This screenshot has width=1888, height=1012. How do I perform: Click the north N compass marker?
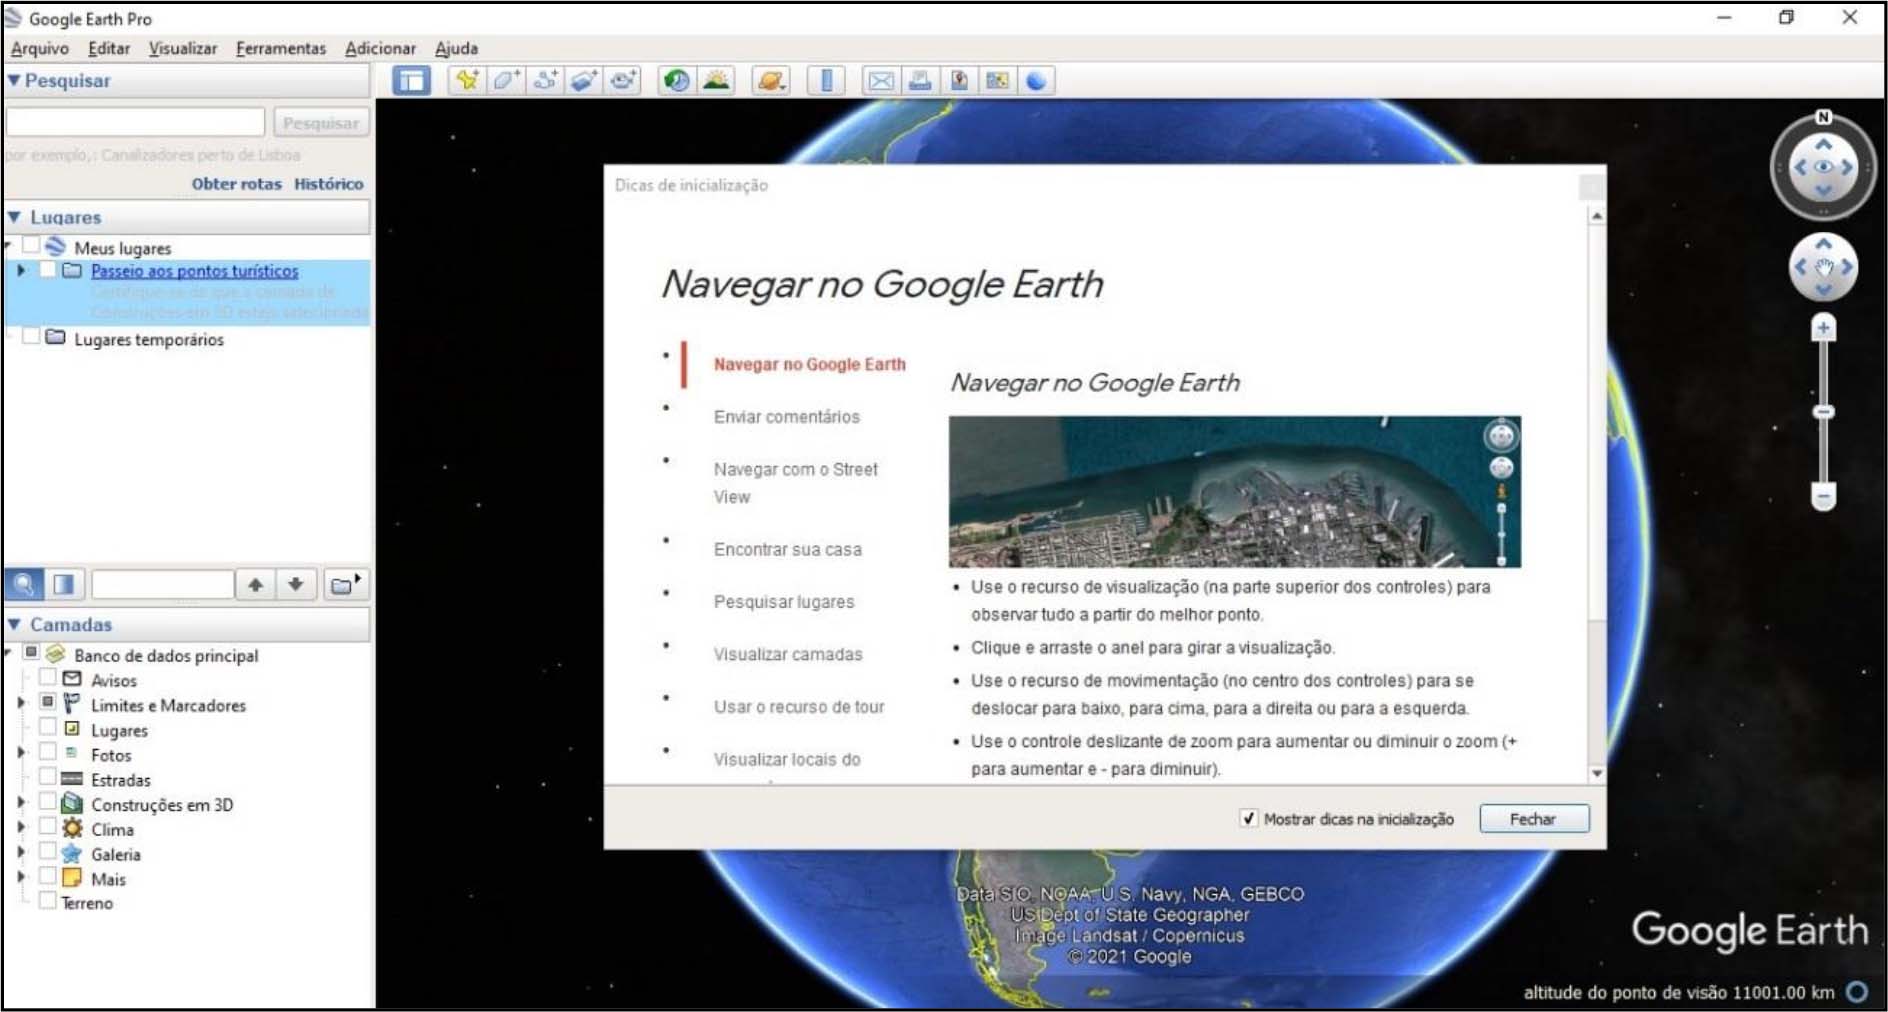pyautogui.click(x=1823, y=117)
